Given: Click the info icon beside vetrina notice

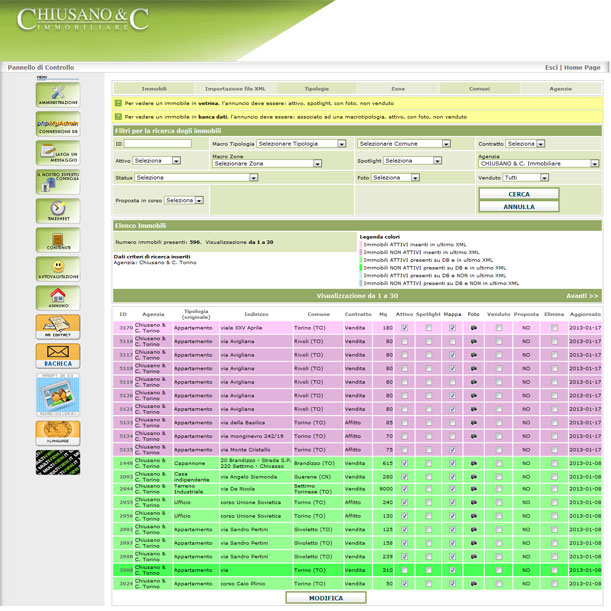Looking at the screenshot, I should click(x=118, y=103).
